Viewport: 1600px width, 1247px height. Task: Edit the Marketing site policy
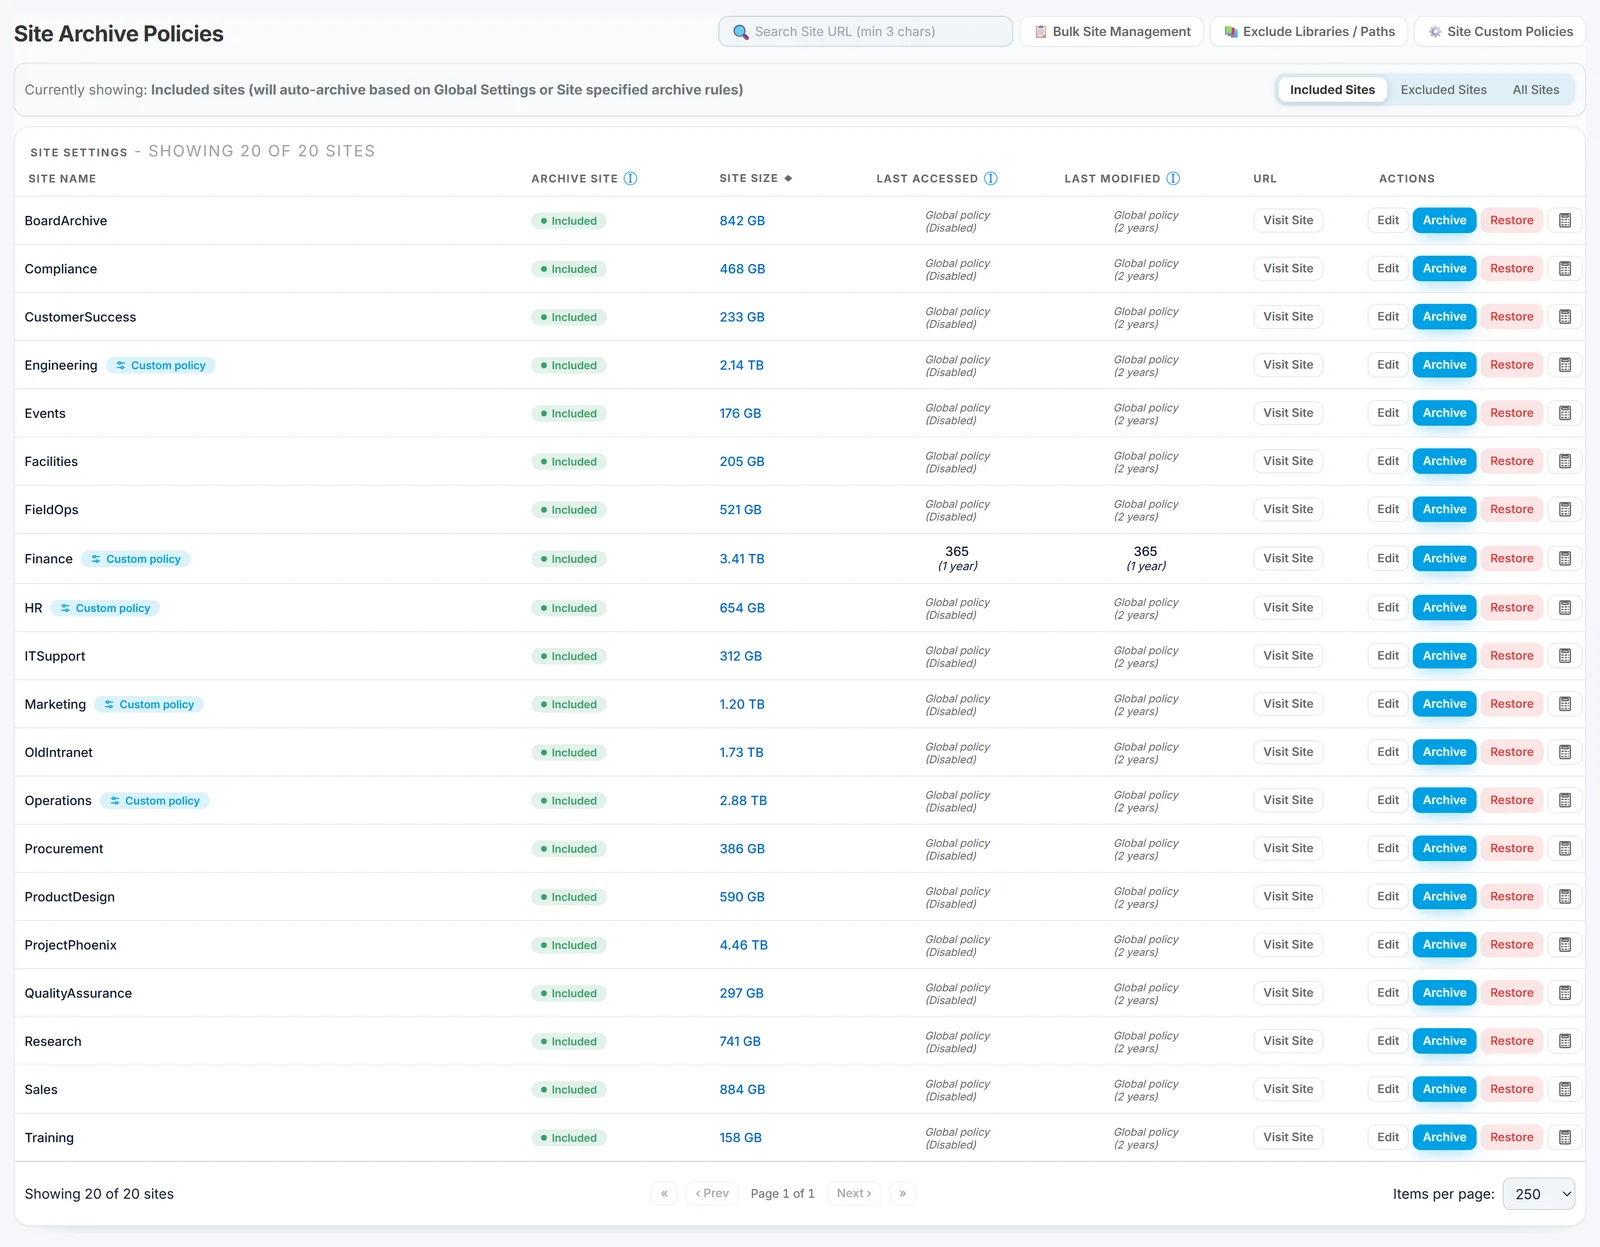click(x=1388, y=704)
